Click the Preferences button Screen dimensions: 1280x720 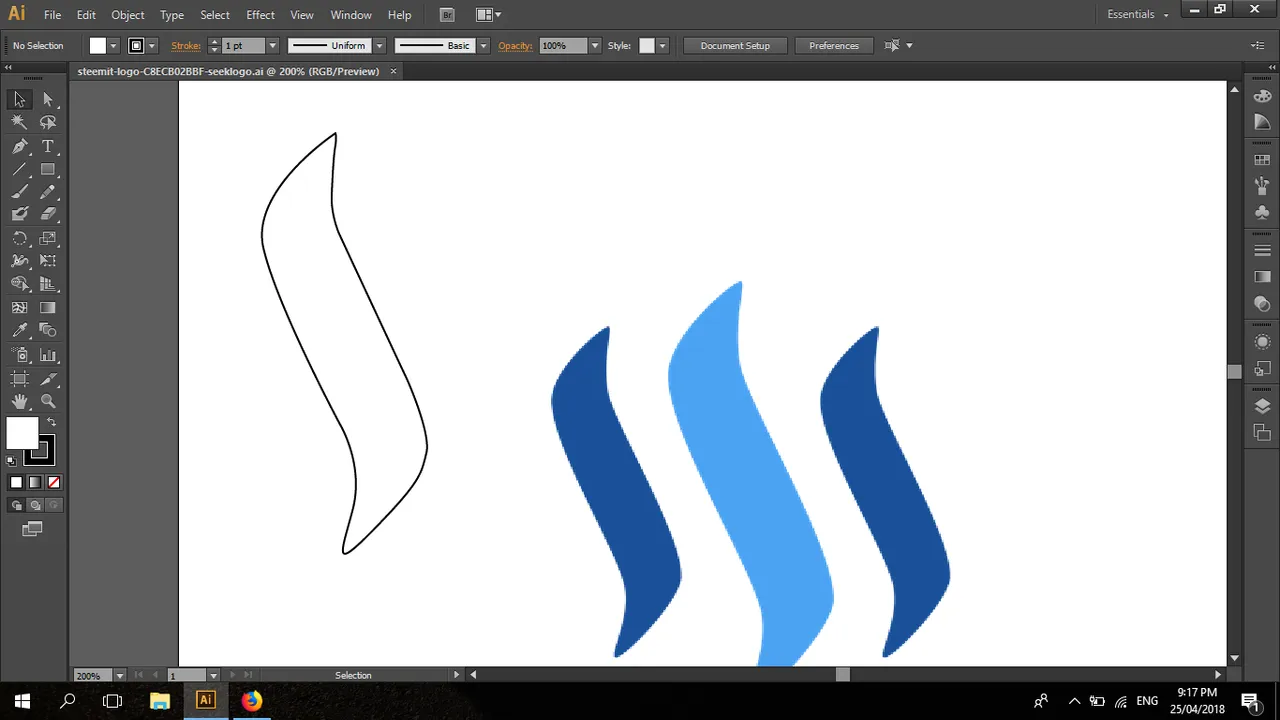(x=834, y=46)
